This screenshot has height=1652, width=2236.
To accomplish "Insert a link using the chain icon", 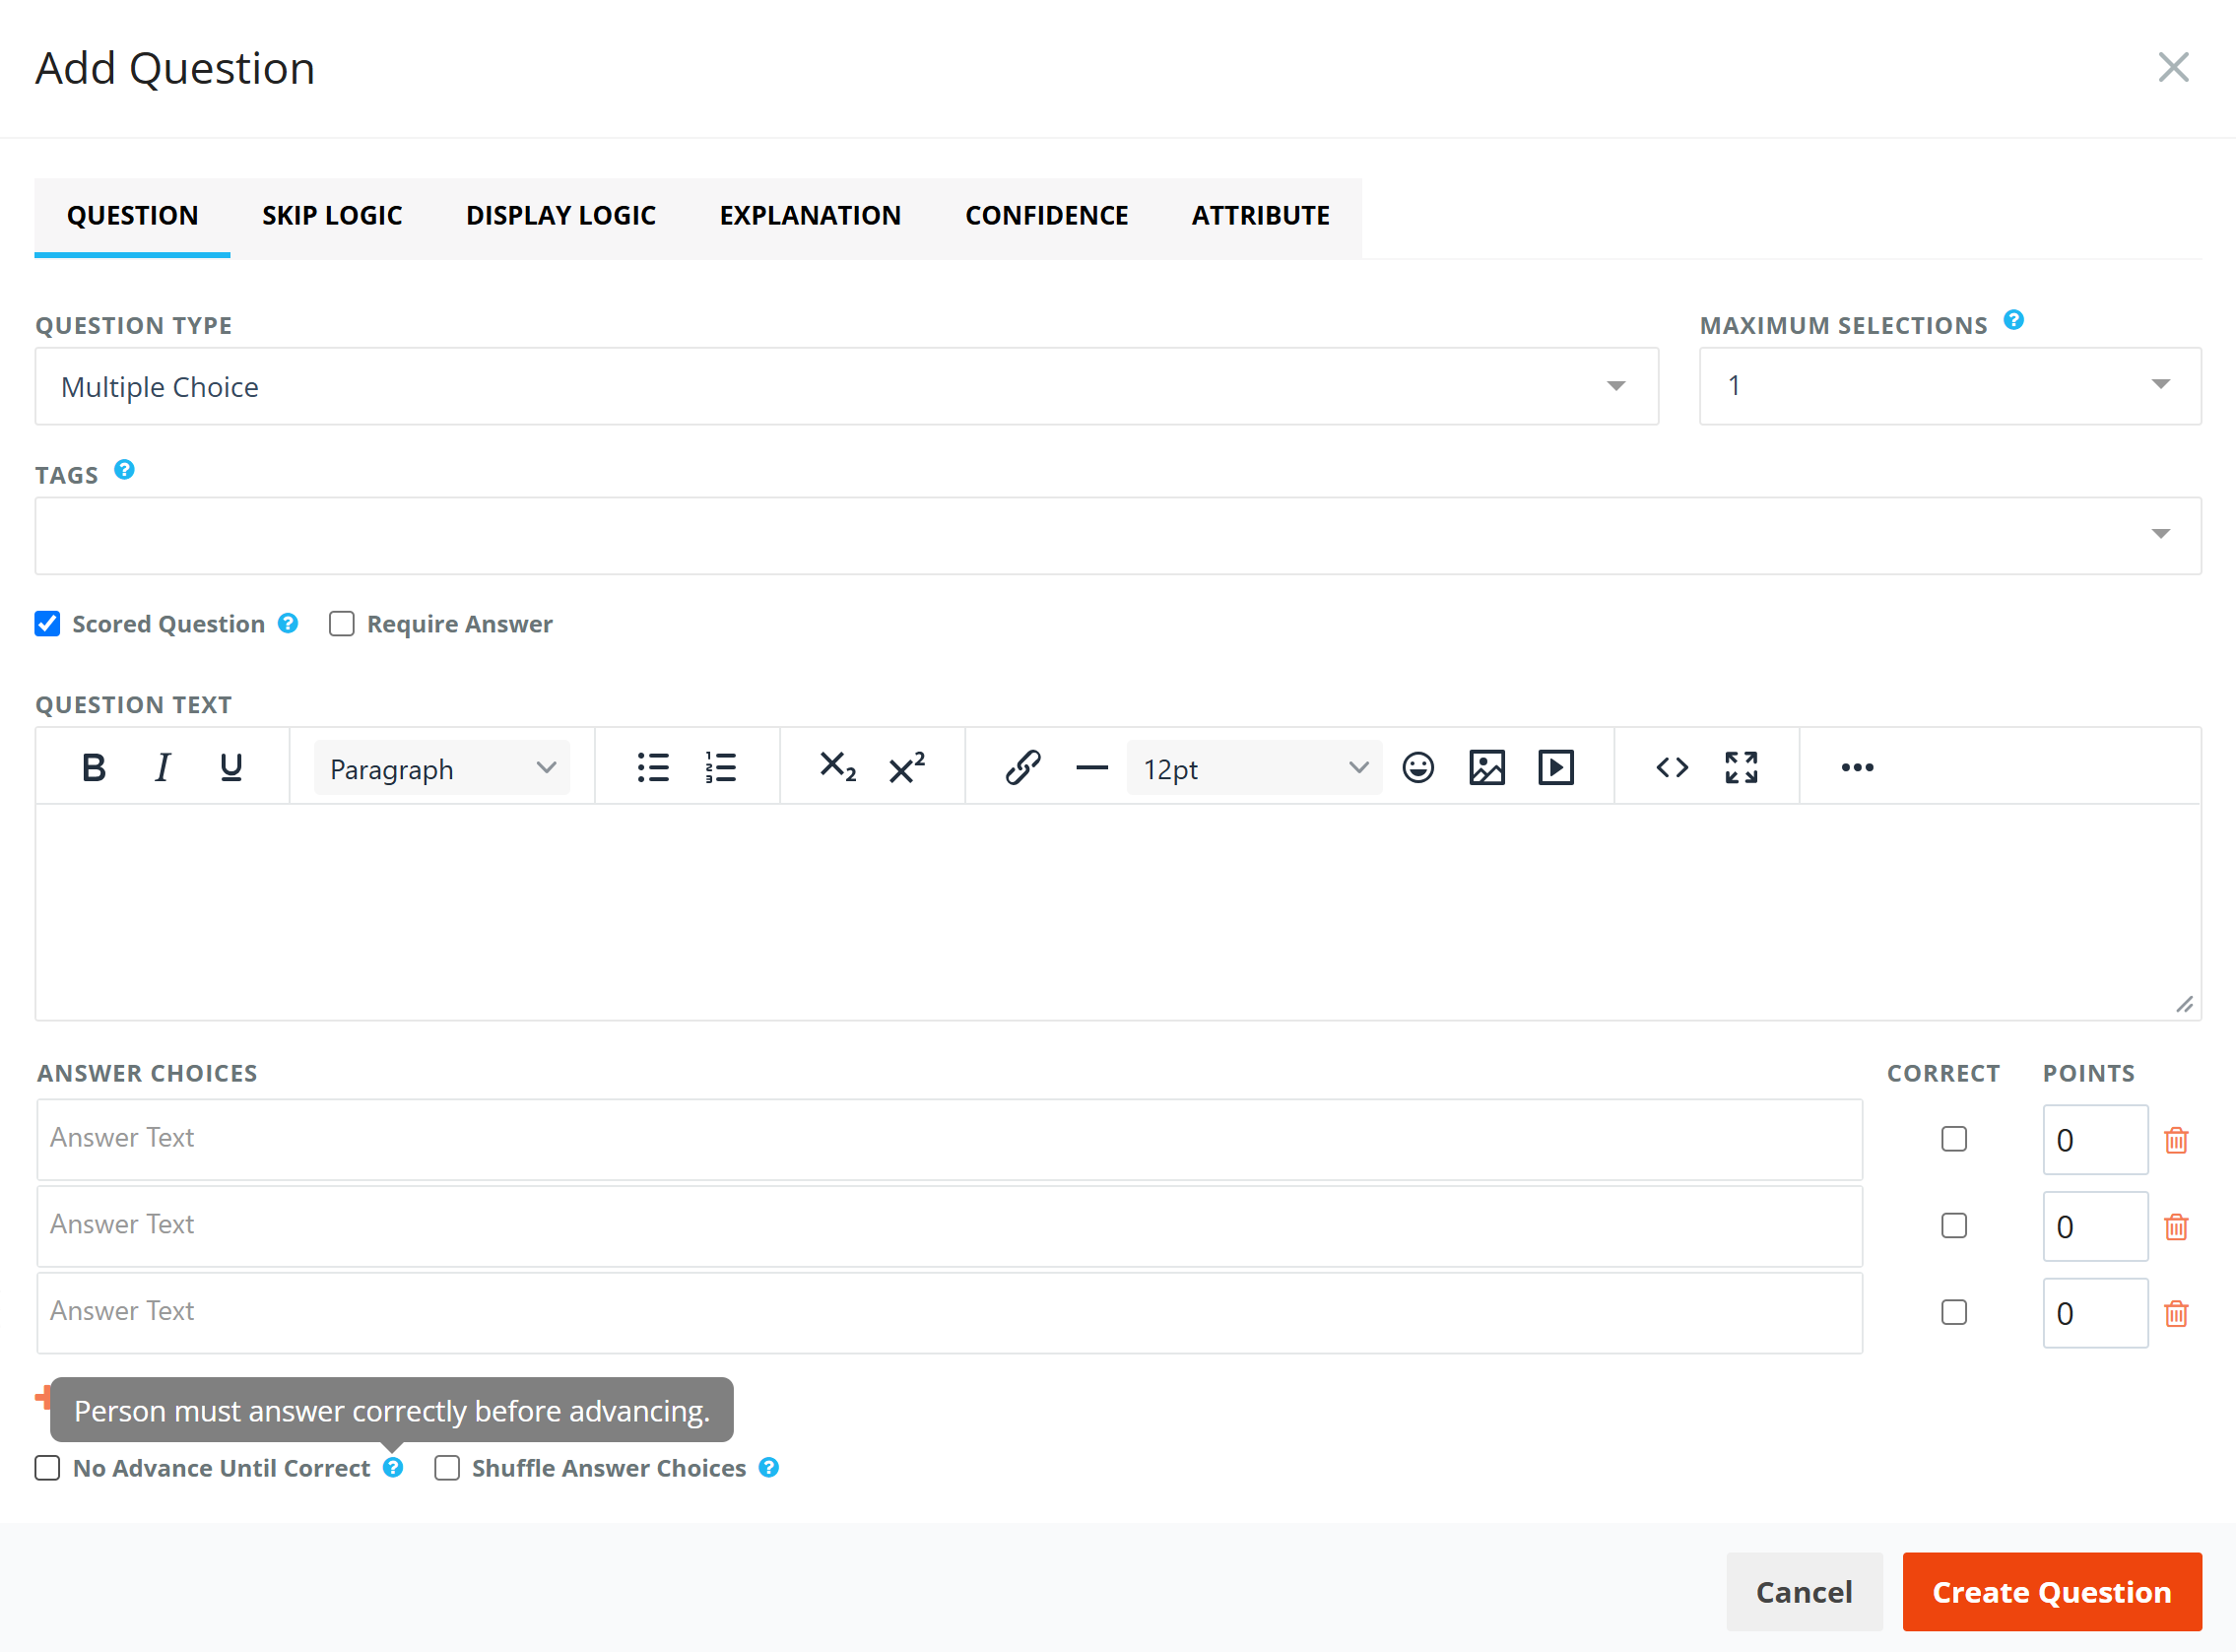I will 1023,768.
